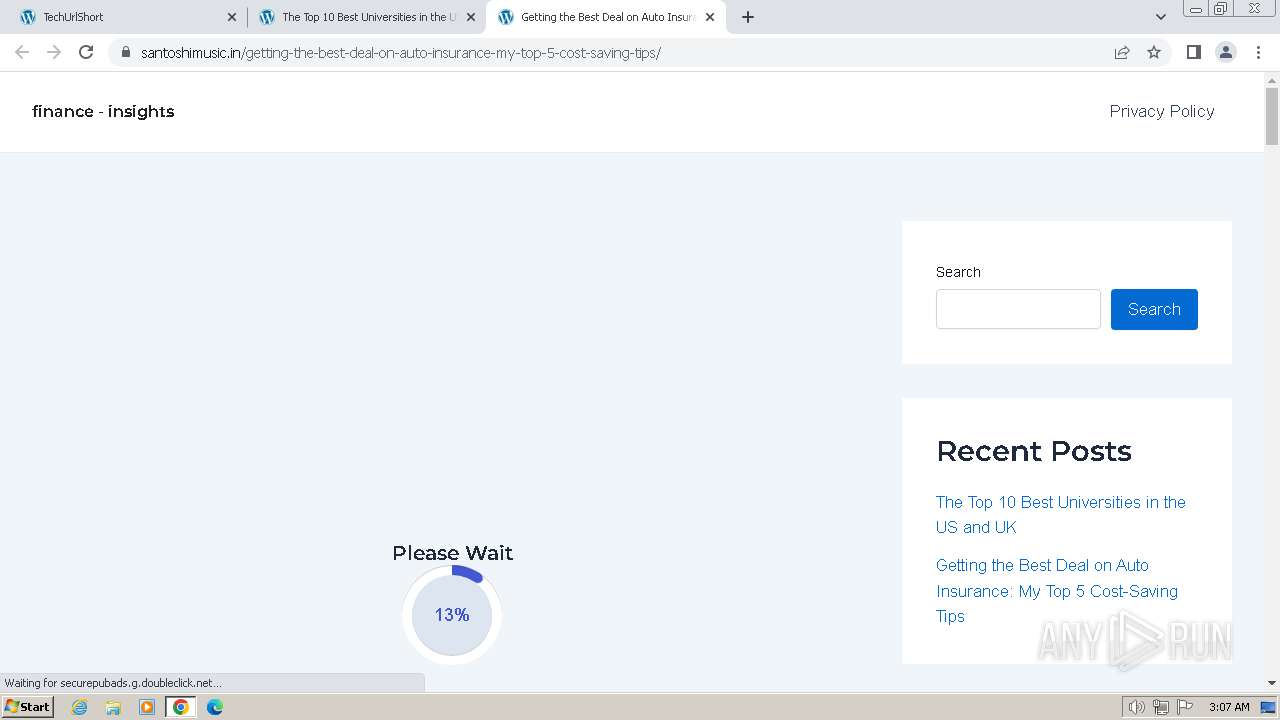Click the page scroll-down arrow
The height and width of the screenshot is (720, 1280).
pos(1272,683)
